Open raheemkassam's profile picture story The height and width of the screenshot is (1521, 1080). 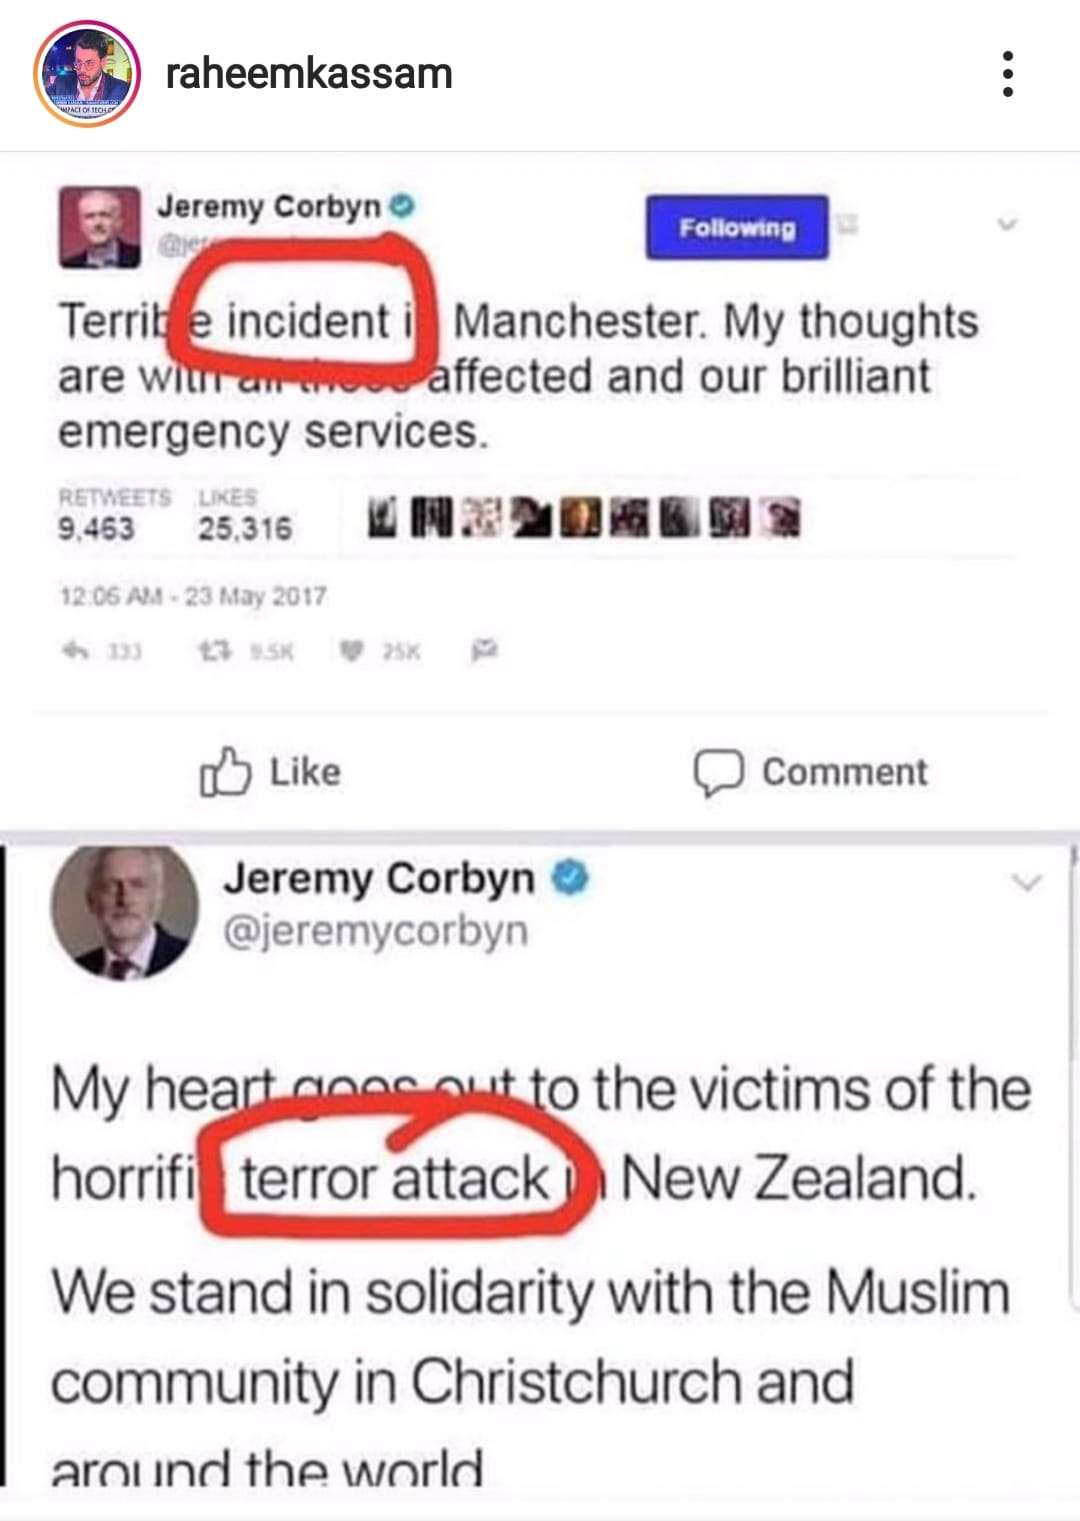(87, 76)
